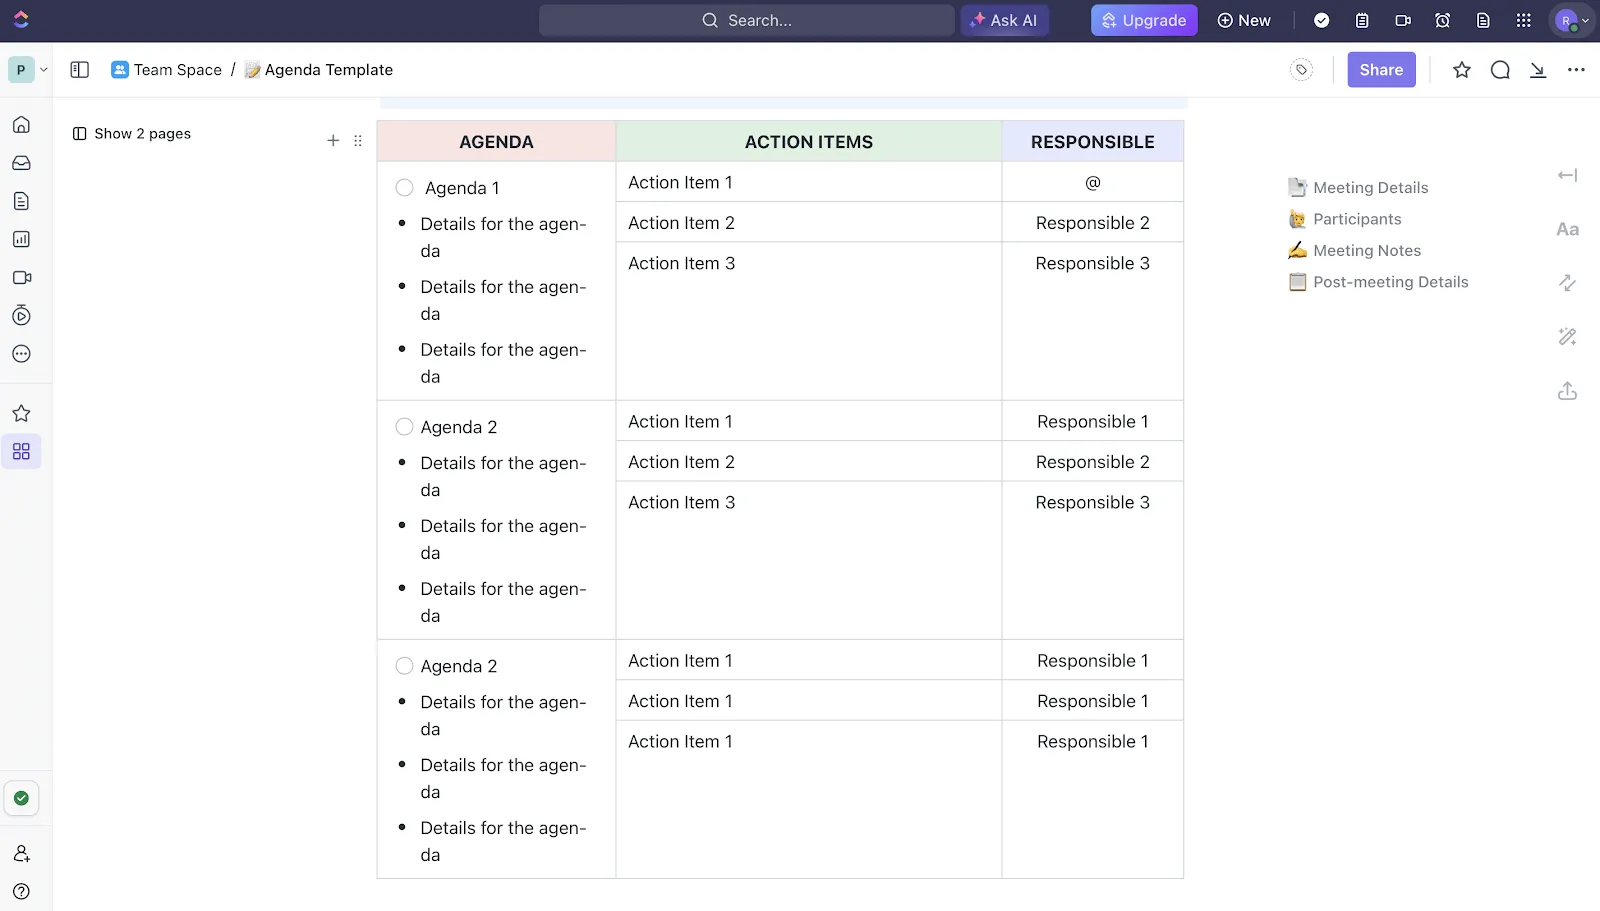The width and height of the screenshot is (1600, 911).
Task: Start a clip recording from top bar
Action: 1403,20
